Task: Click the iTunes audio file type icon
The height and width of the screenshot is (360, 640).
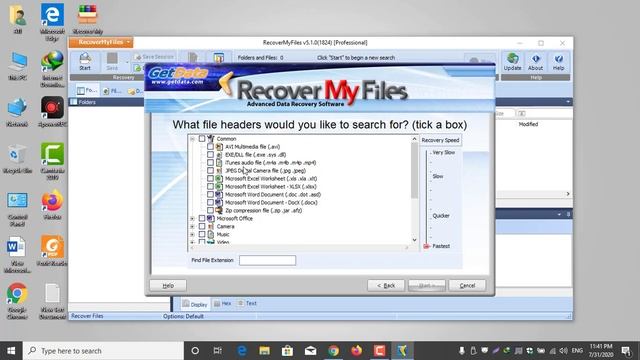Action: pyautogui.click(x=219, y=162)
